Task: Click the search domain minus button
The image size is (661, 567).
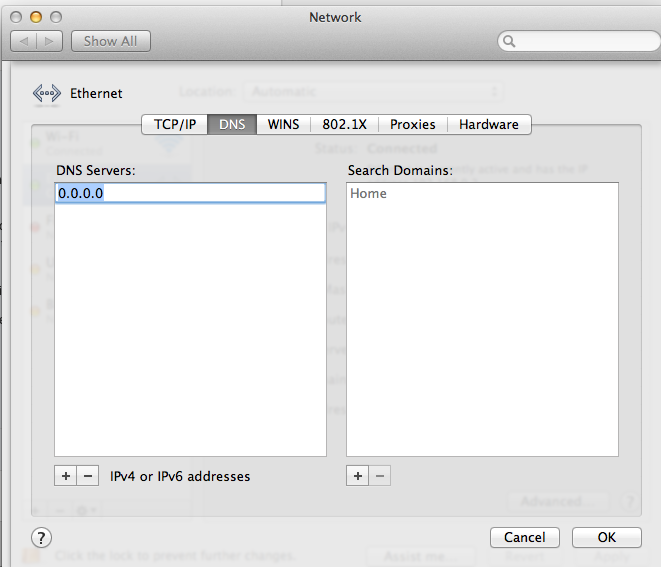Action: coord(380,476)
